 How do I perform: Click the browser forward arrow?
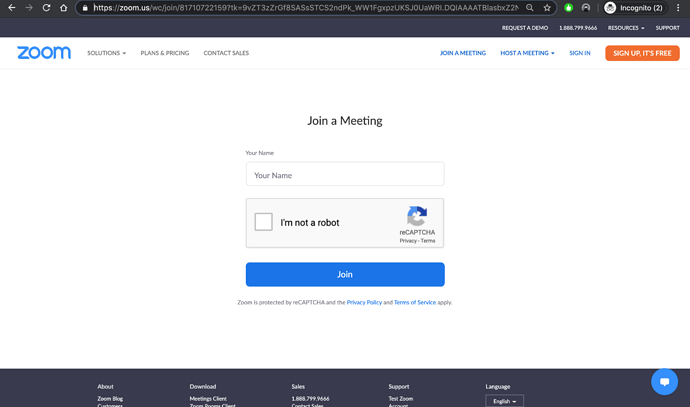coord(29,8)
